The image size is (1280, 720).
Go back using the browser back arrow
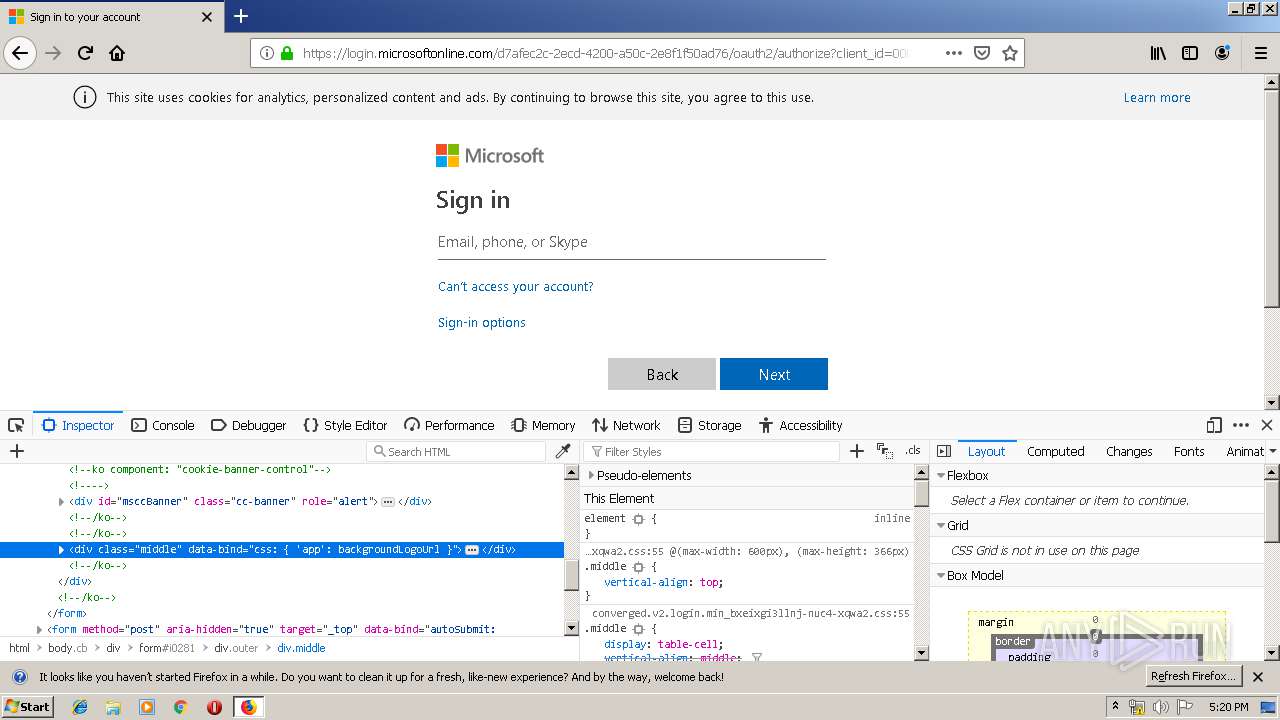20,53
